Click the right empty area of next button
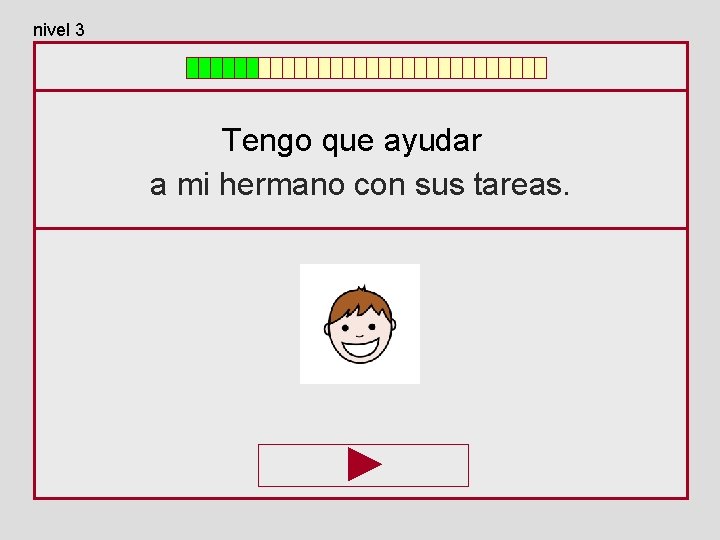 (425, 465)
